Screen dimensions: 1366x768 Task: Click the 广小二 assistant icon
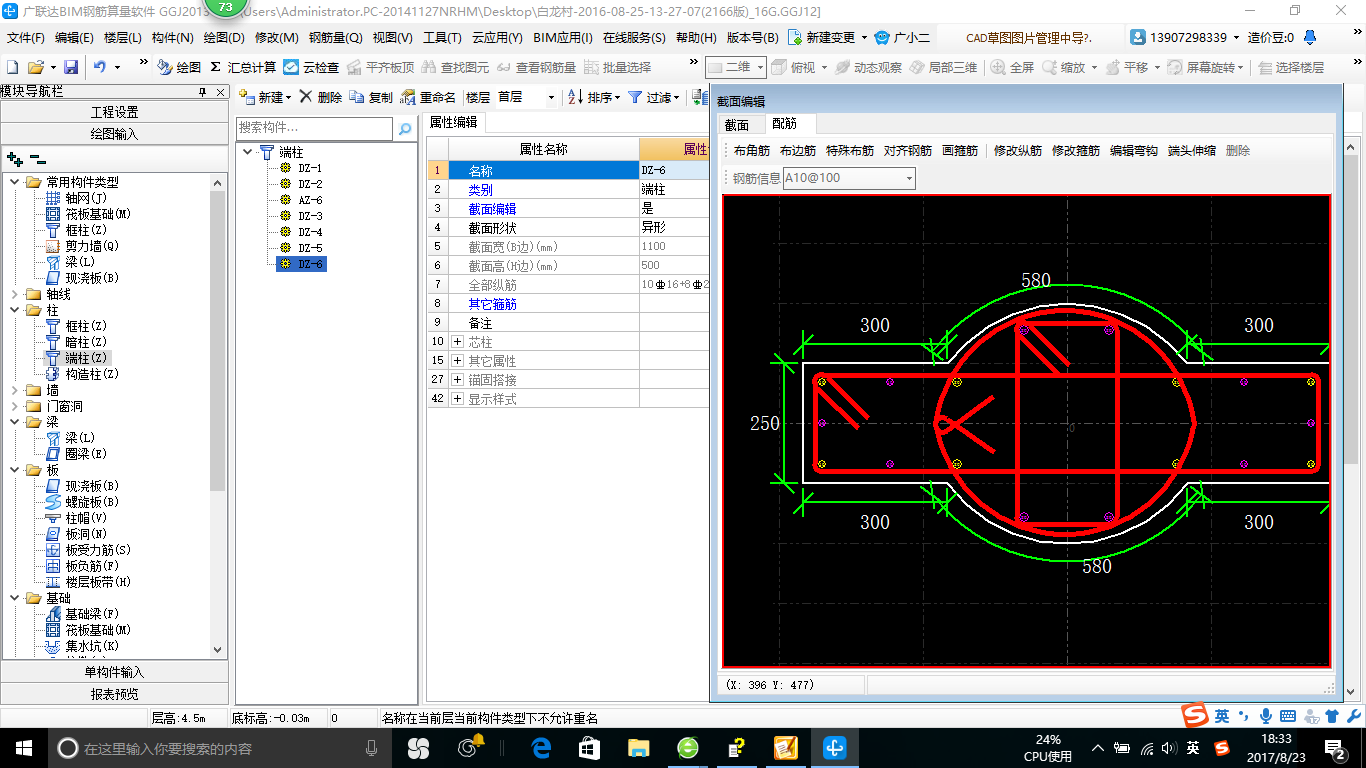(x=902, y=38)
